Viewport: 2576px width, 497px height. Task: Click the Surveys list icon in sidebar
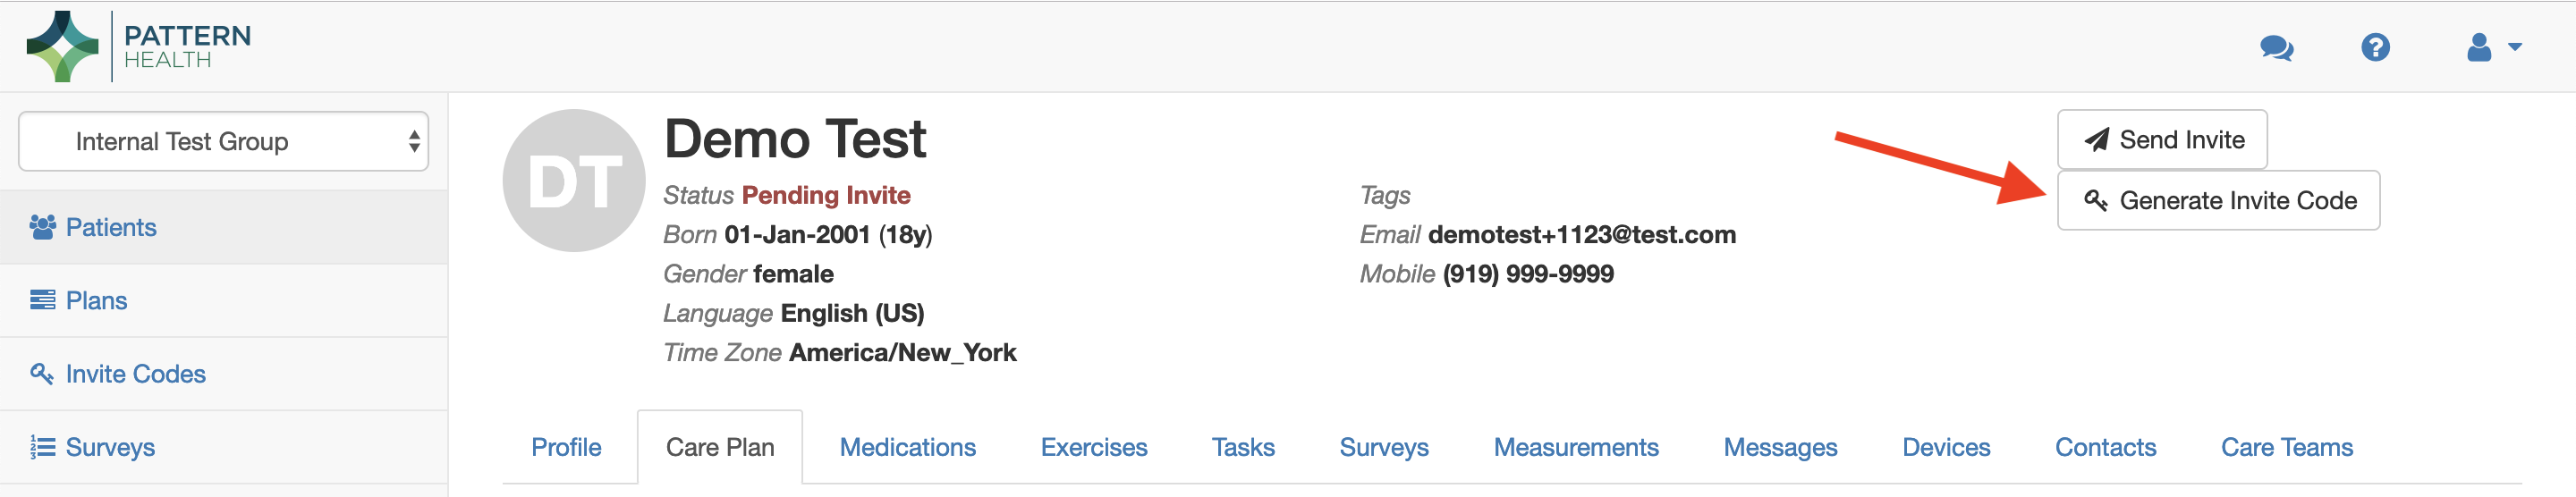(42, 447)
